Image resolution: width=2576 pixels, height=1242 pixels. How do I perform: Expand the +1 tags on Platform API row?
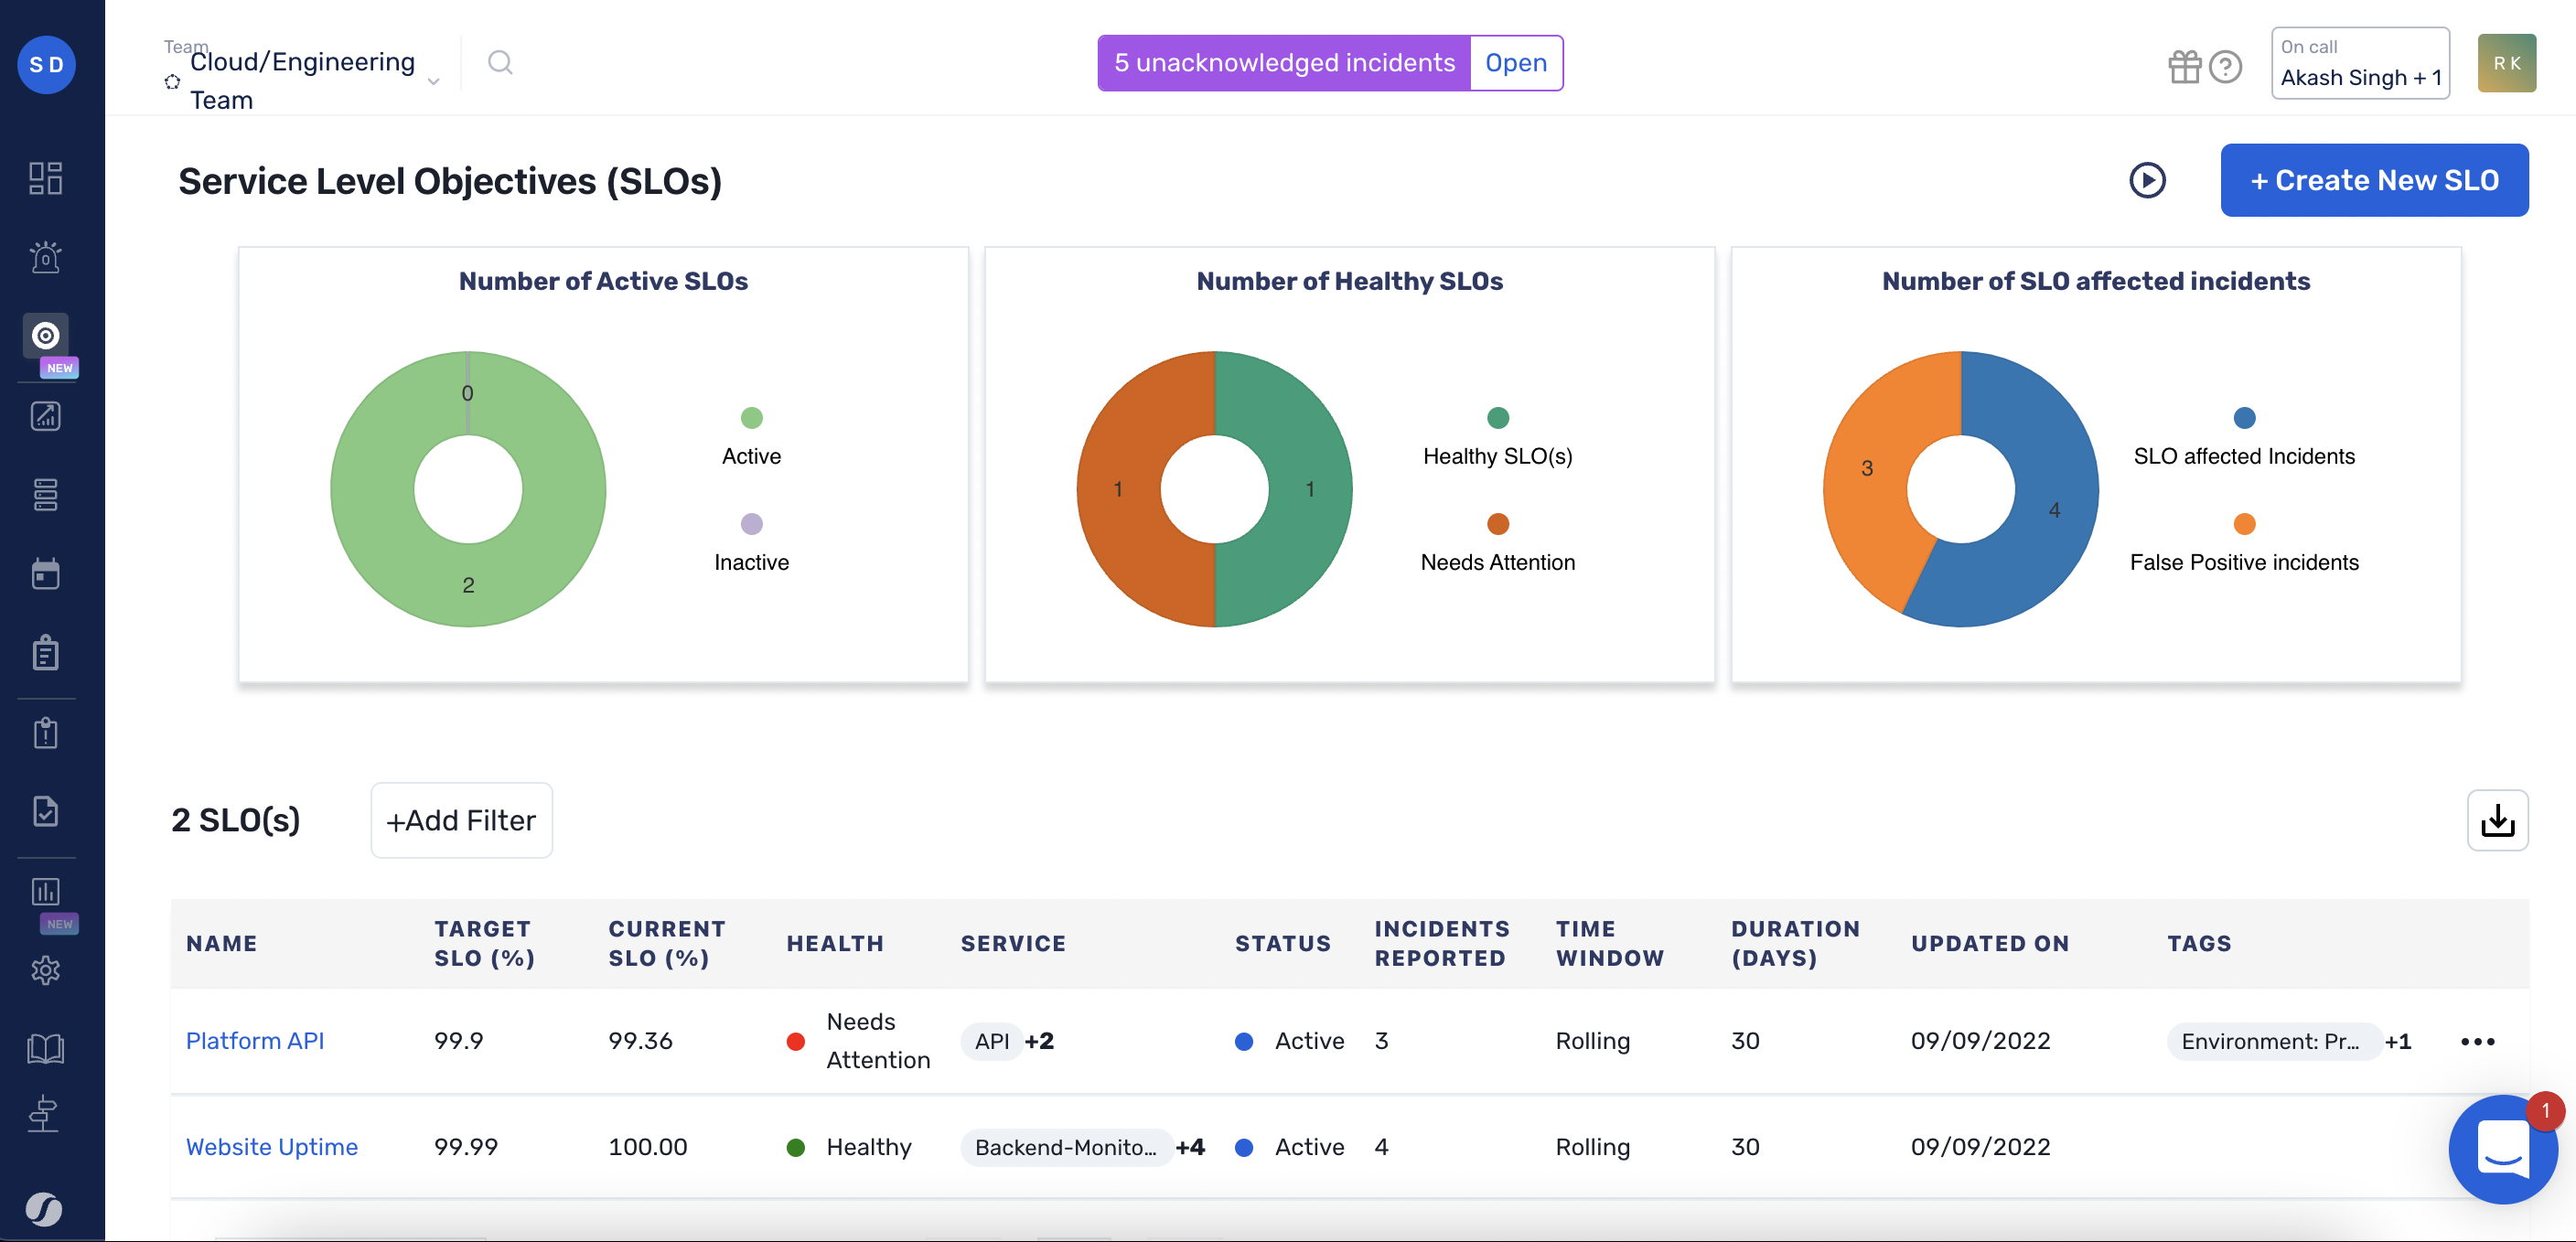tap(2398, 1041)
